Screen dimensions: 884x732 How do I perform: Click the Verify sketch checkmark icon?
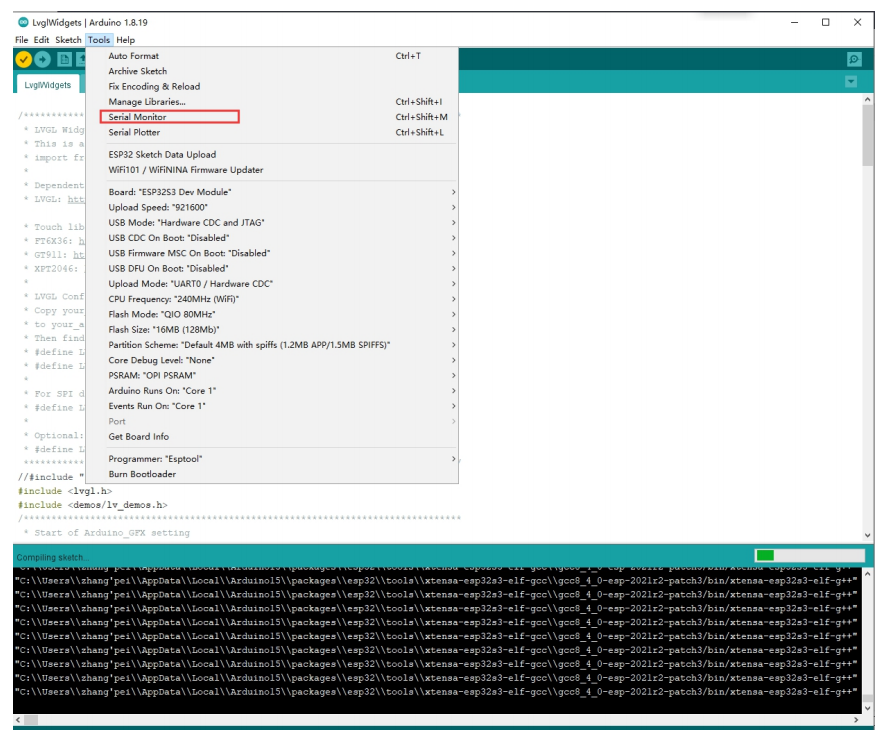[x=24, y=60]
